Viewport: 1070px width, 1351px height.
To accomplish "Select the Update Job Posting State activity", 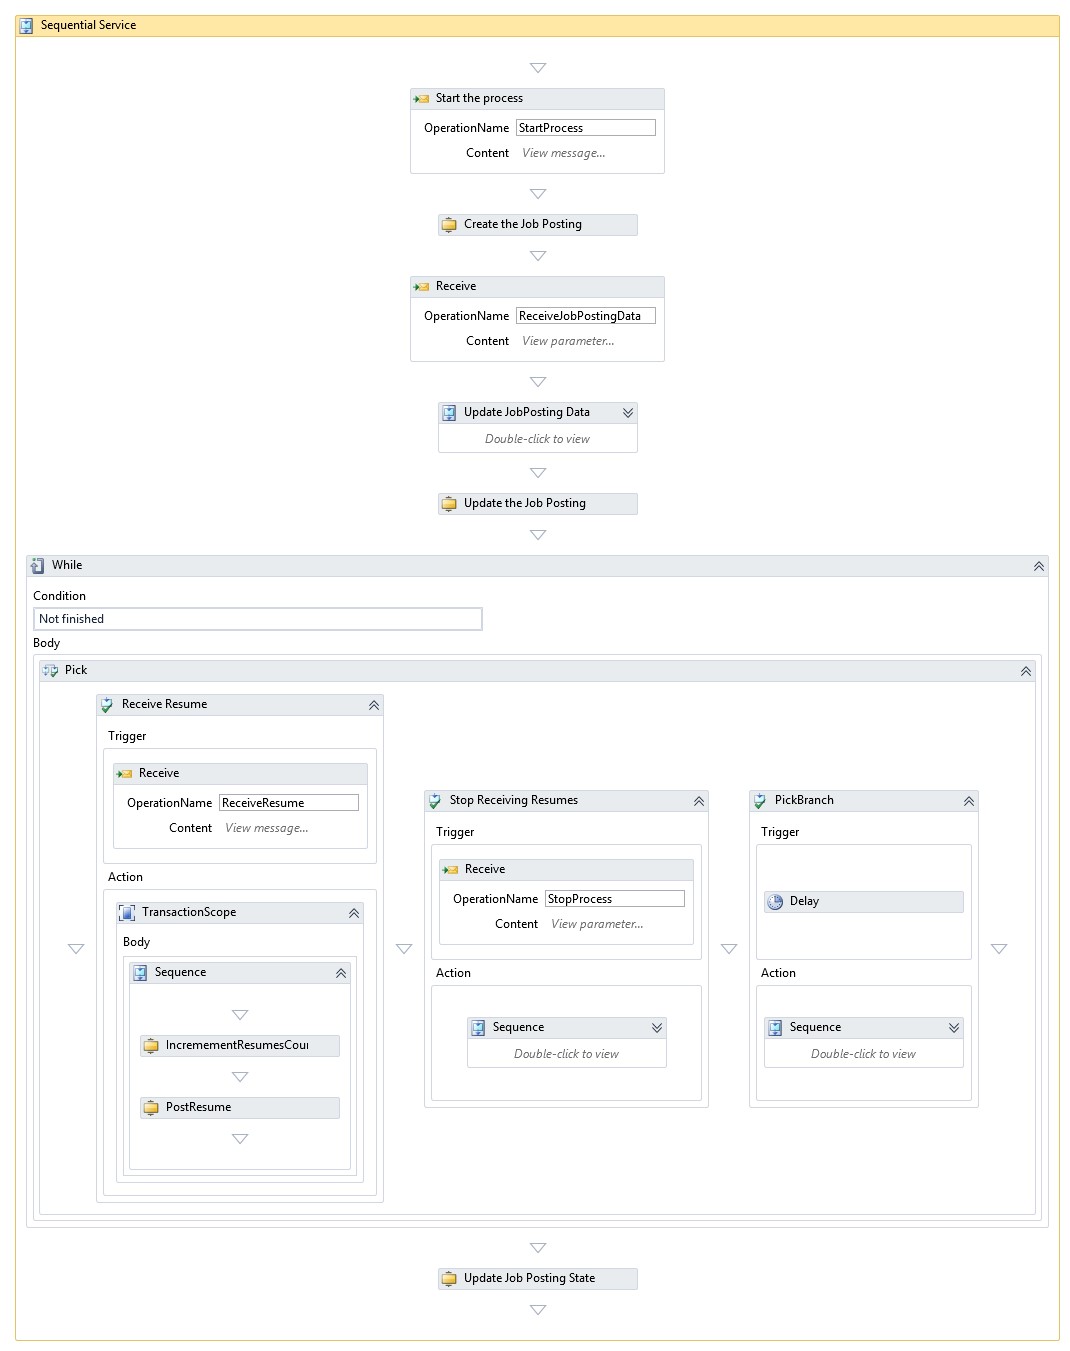I will pyautogui.click(x=538, y=1279).
